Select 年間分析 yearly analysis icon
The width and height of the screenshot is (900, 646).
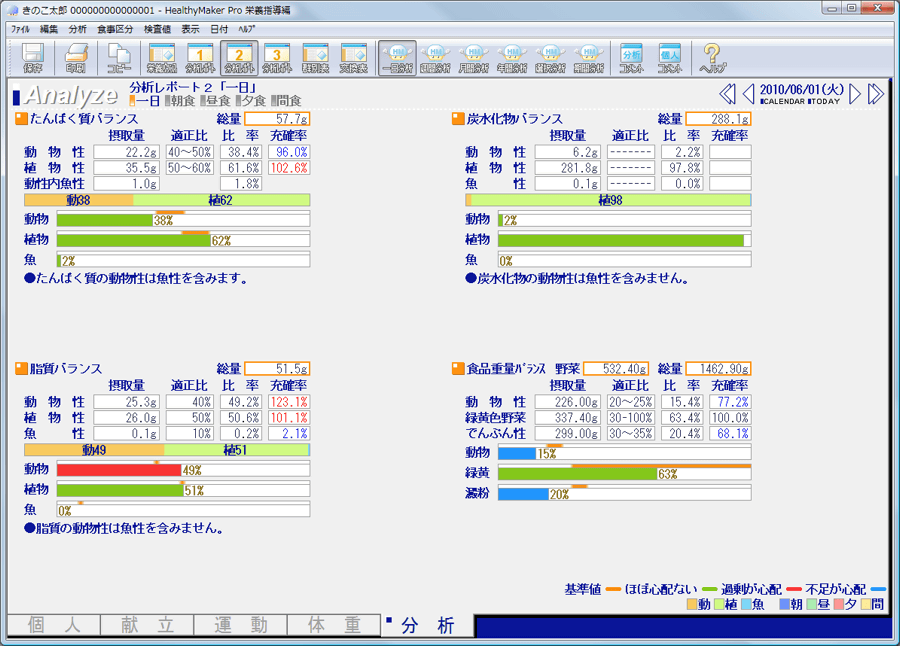coord(512,58)
